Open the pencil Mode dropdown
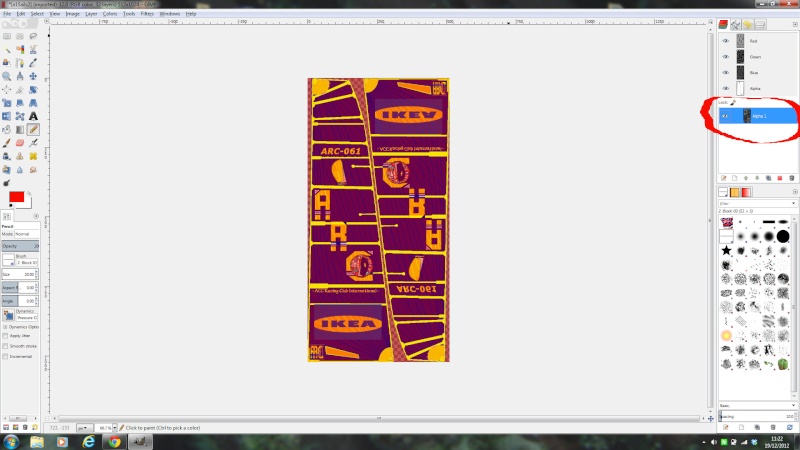 27,234
